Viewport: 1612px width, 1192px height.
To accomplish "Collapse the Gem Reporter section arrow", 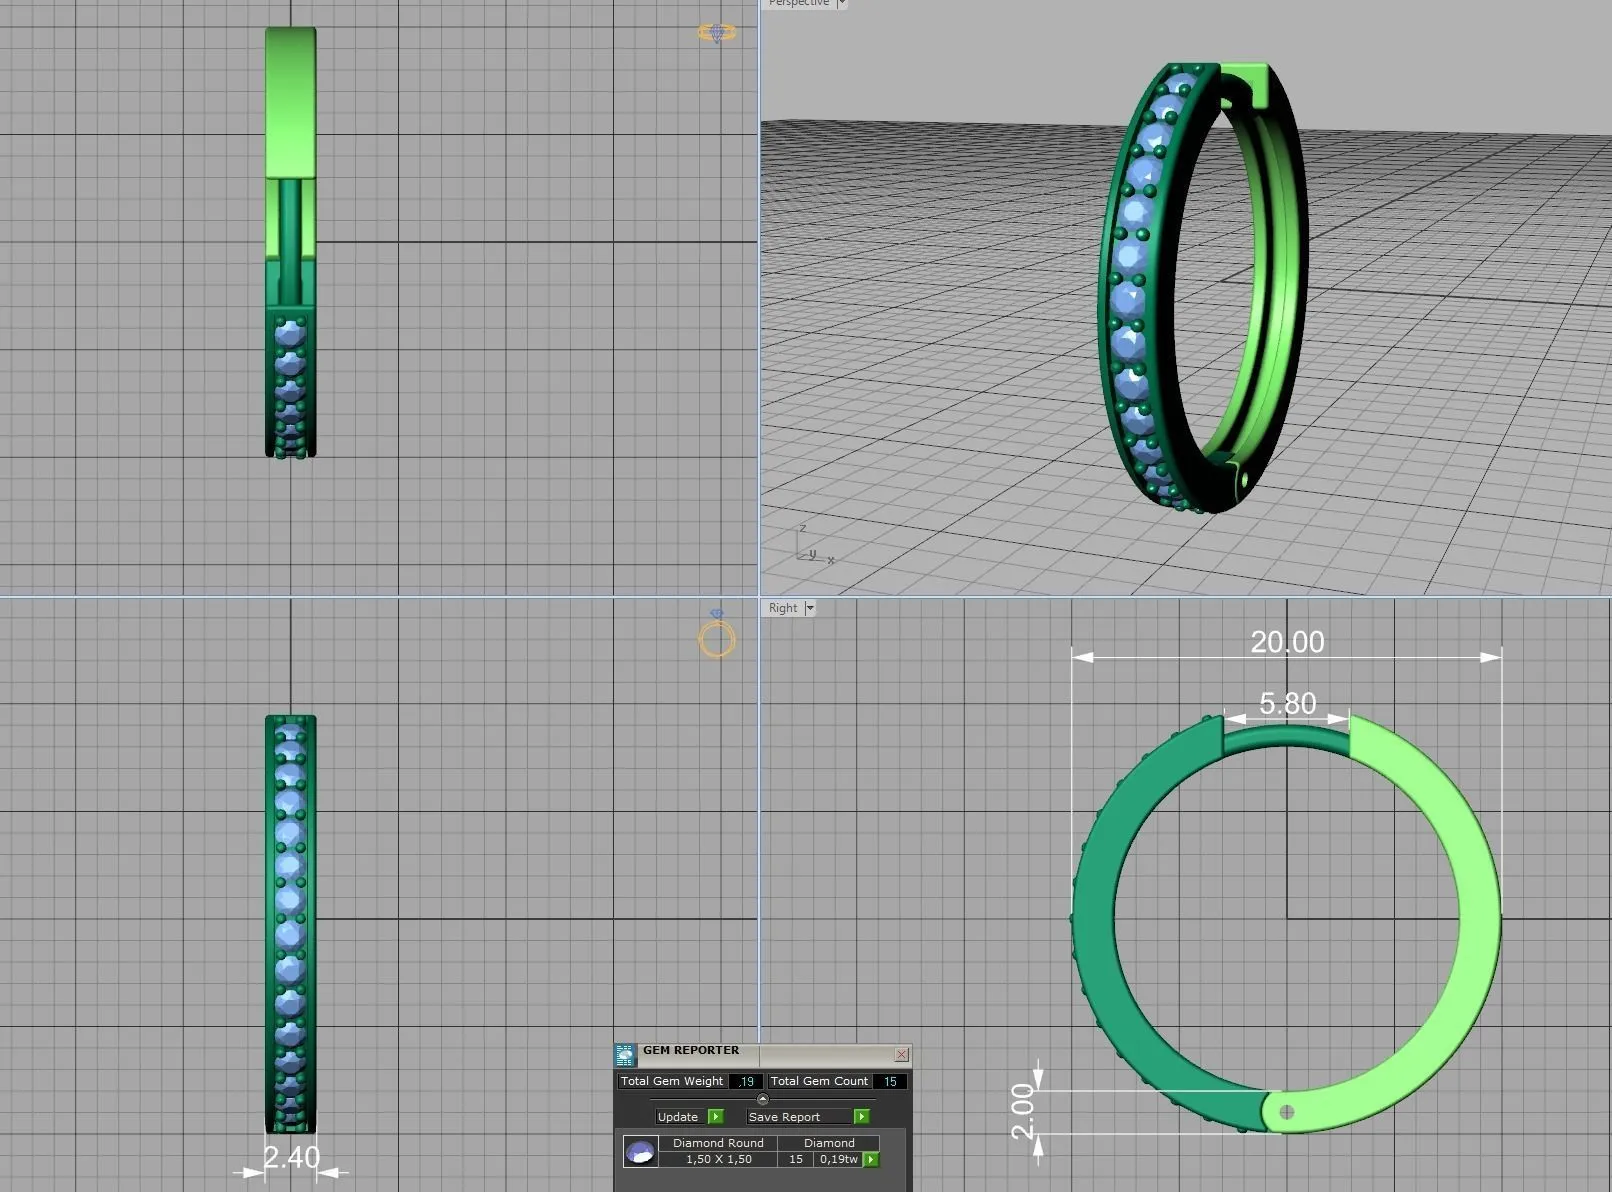I will tap(763, 1099).
